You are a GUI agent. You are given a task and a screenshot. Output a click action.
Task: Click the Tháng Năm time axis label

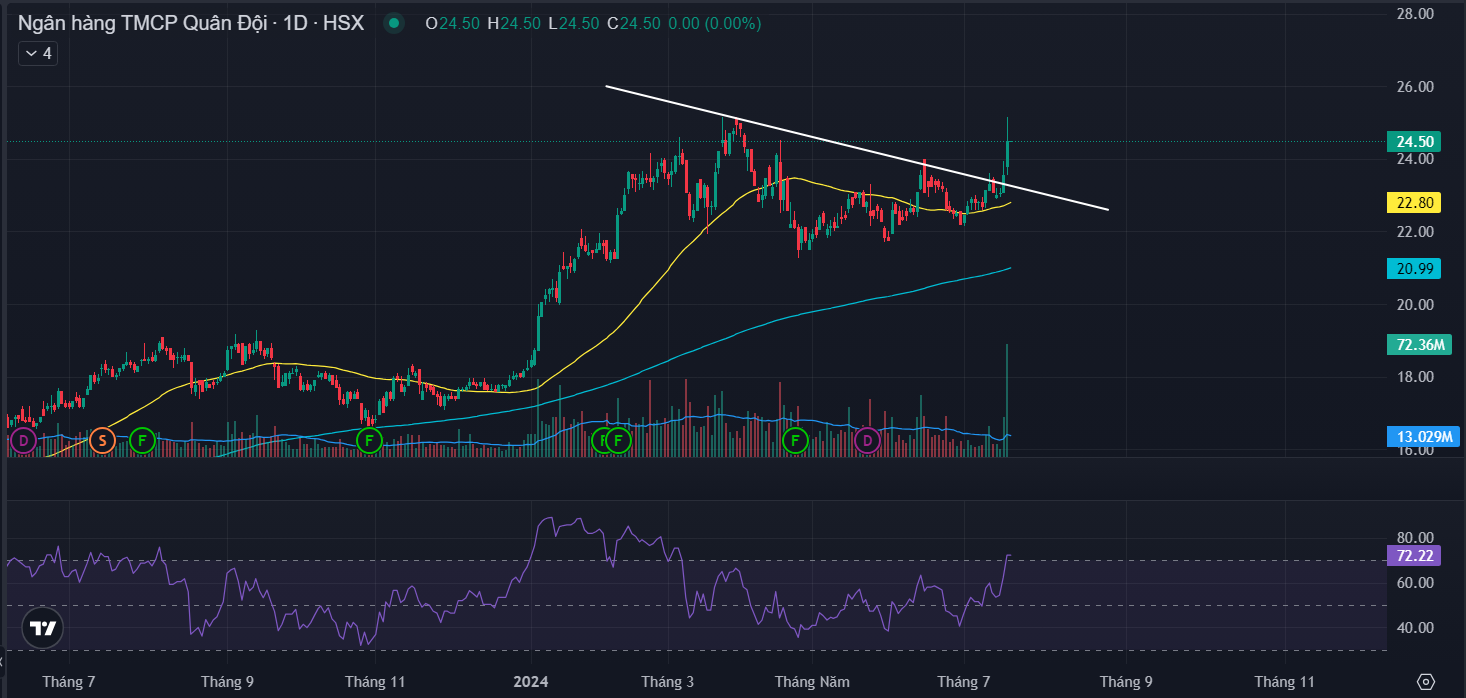[x=812, y=682]
